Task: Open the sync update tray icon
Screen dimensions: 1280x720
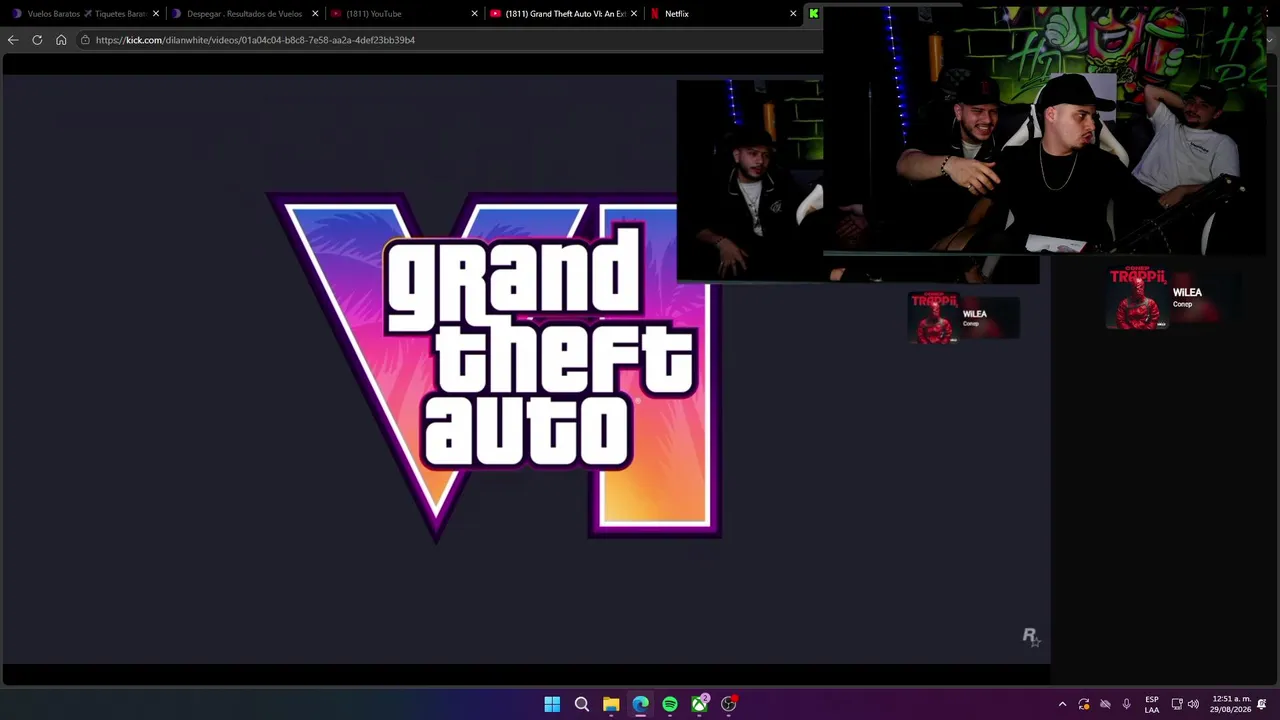Action: pyautogui.click(x=1084, y=704)
